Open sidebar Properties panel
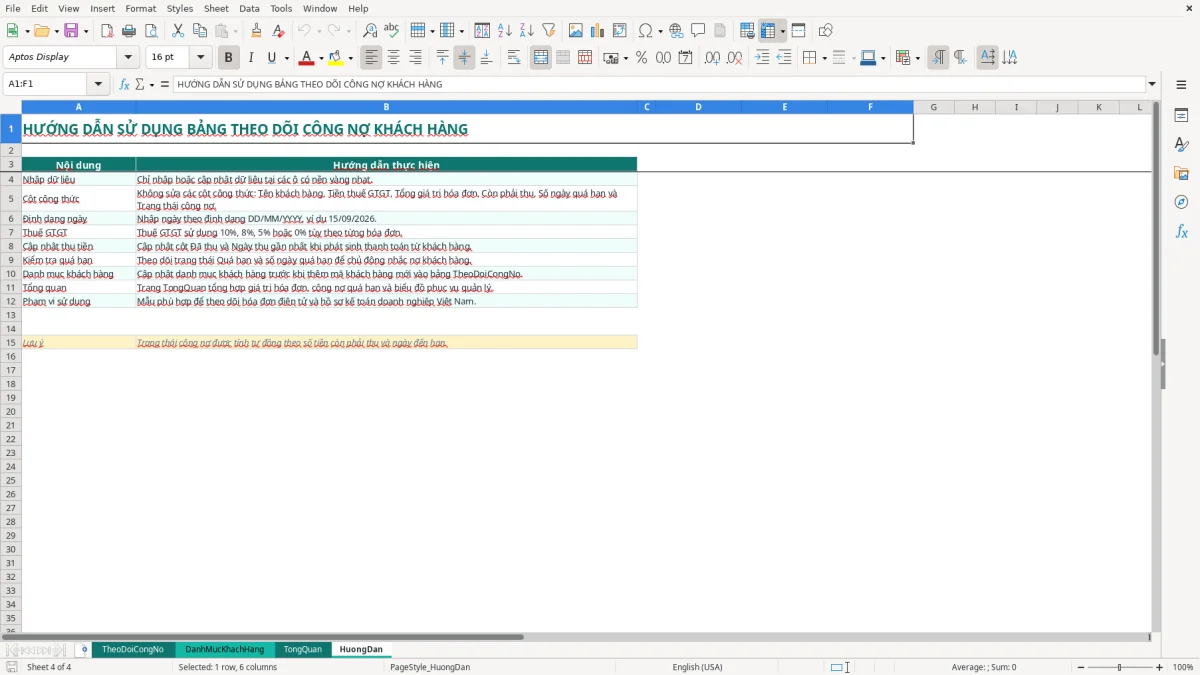The height and width of the screenshot is (675, 1200). 1181,116
